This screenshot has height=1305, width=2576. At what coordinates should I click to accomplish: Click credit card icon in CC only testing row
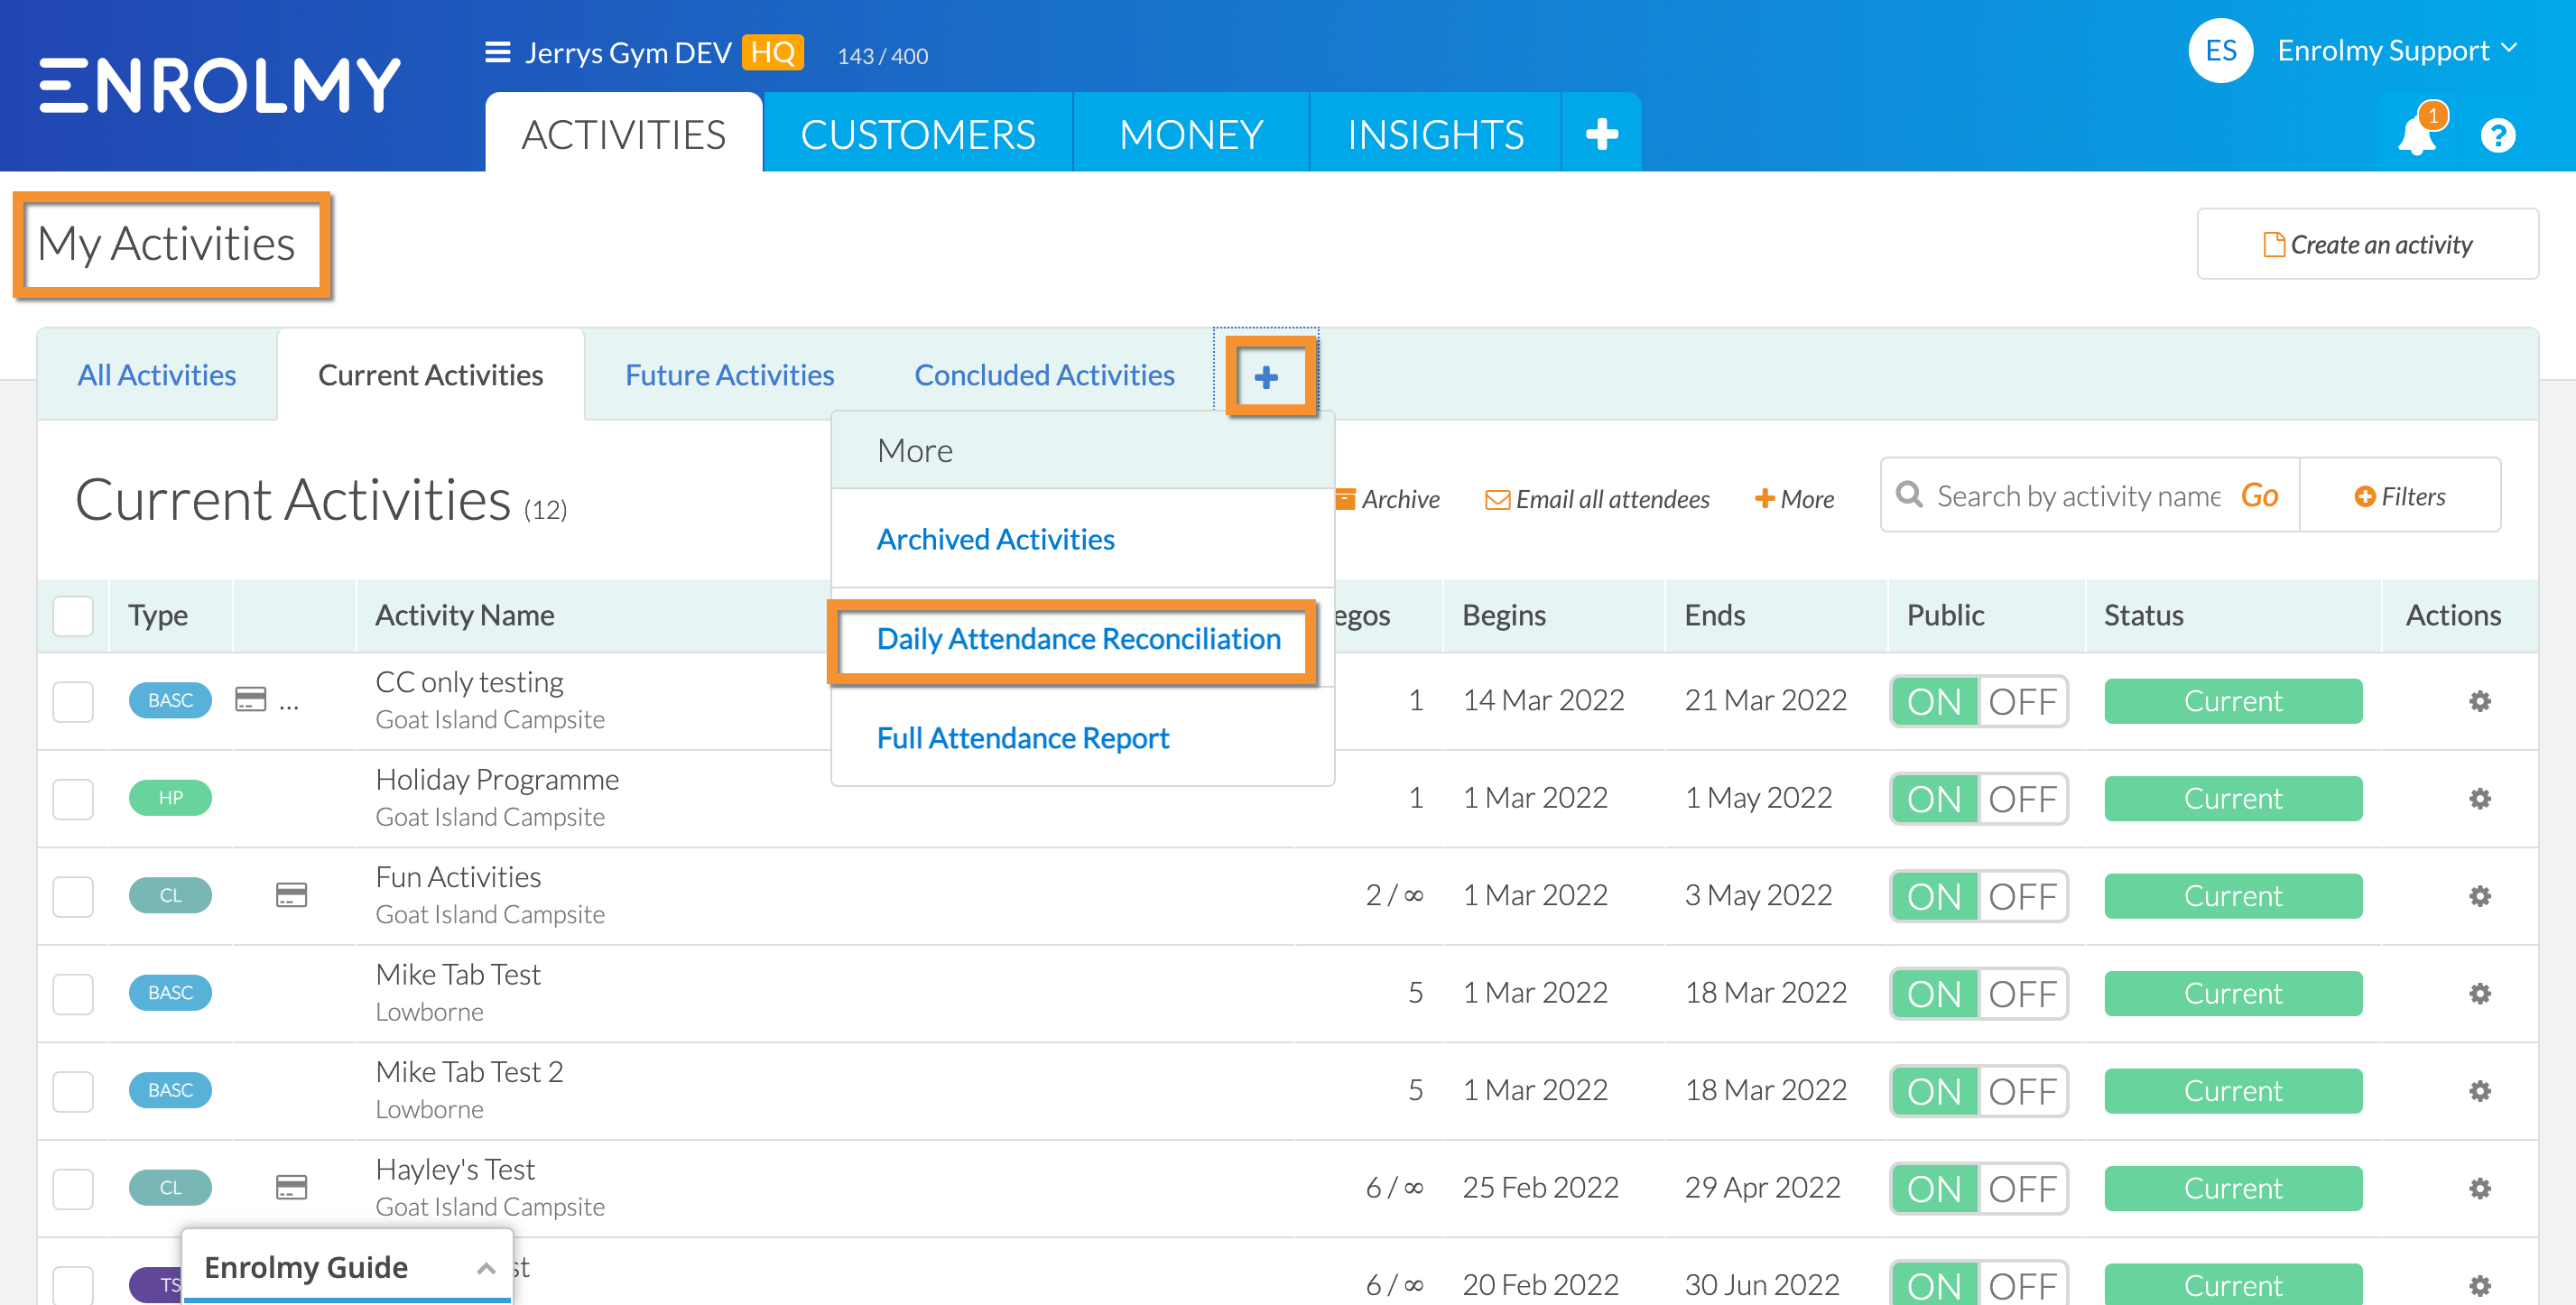(250, 699)
